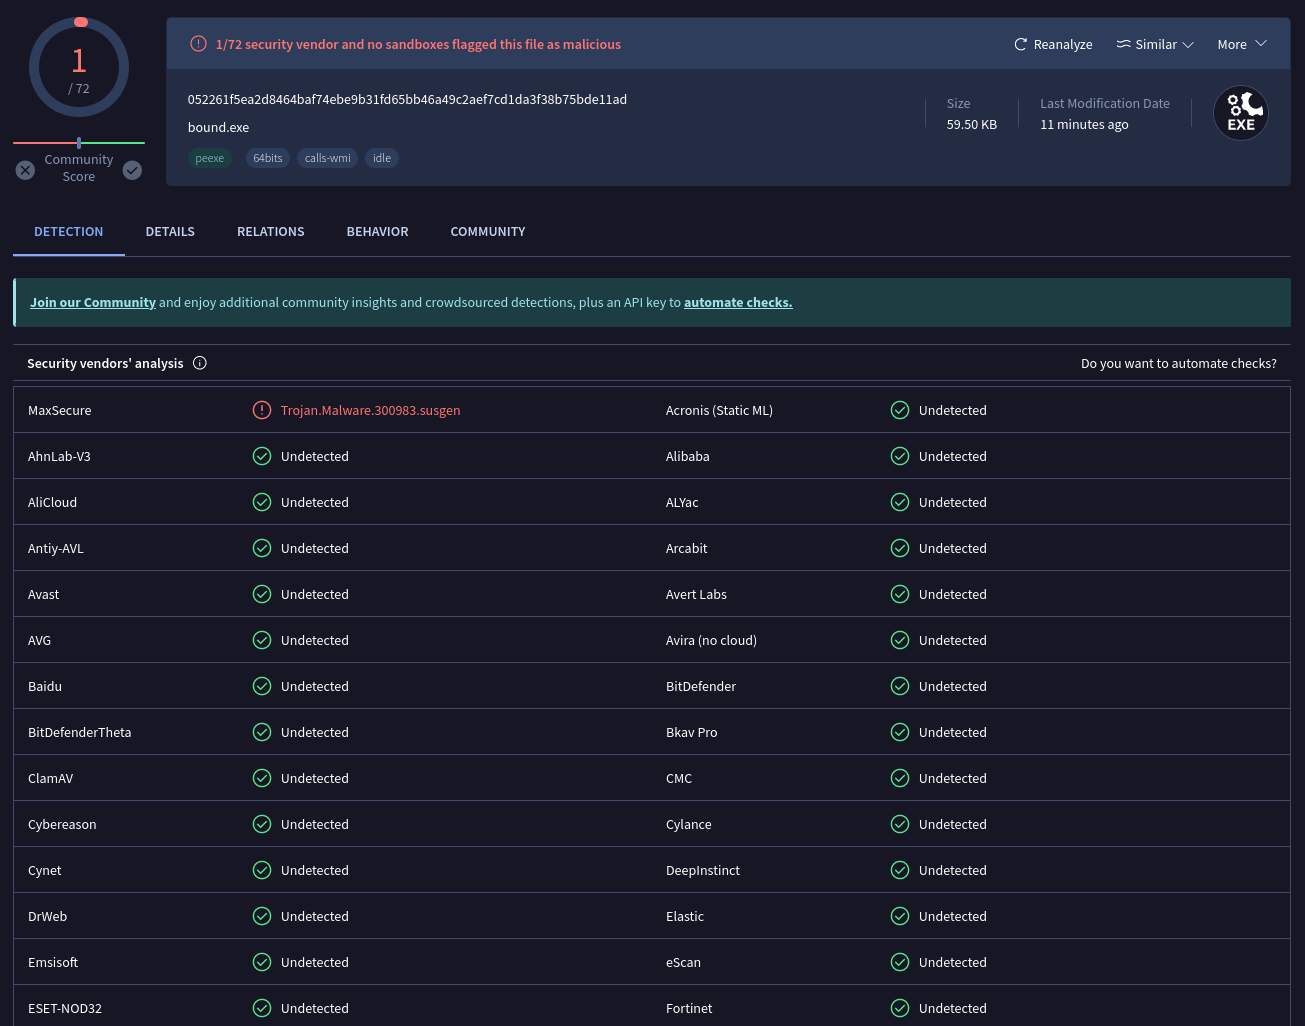Click the Reanalyze button label
Viewport: 1305px width, 1026px height.
[1063, 44]
